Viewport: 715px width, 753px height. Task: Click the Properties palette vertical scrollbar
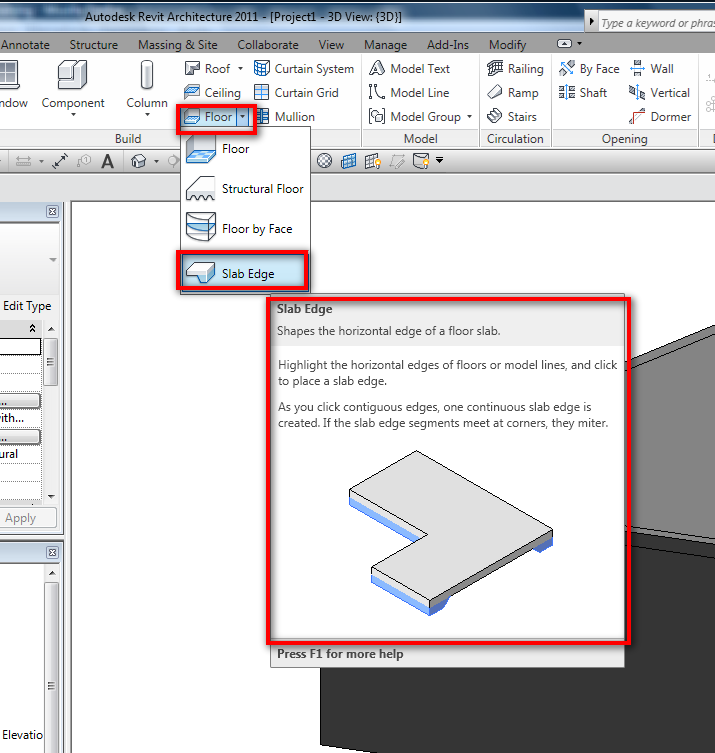(x=51, y=360)
